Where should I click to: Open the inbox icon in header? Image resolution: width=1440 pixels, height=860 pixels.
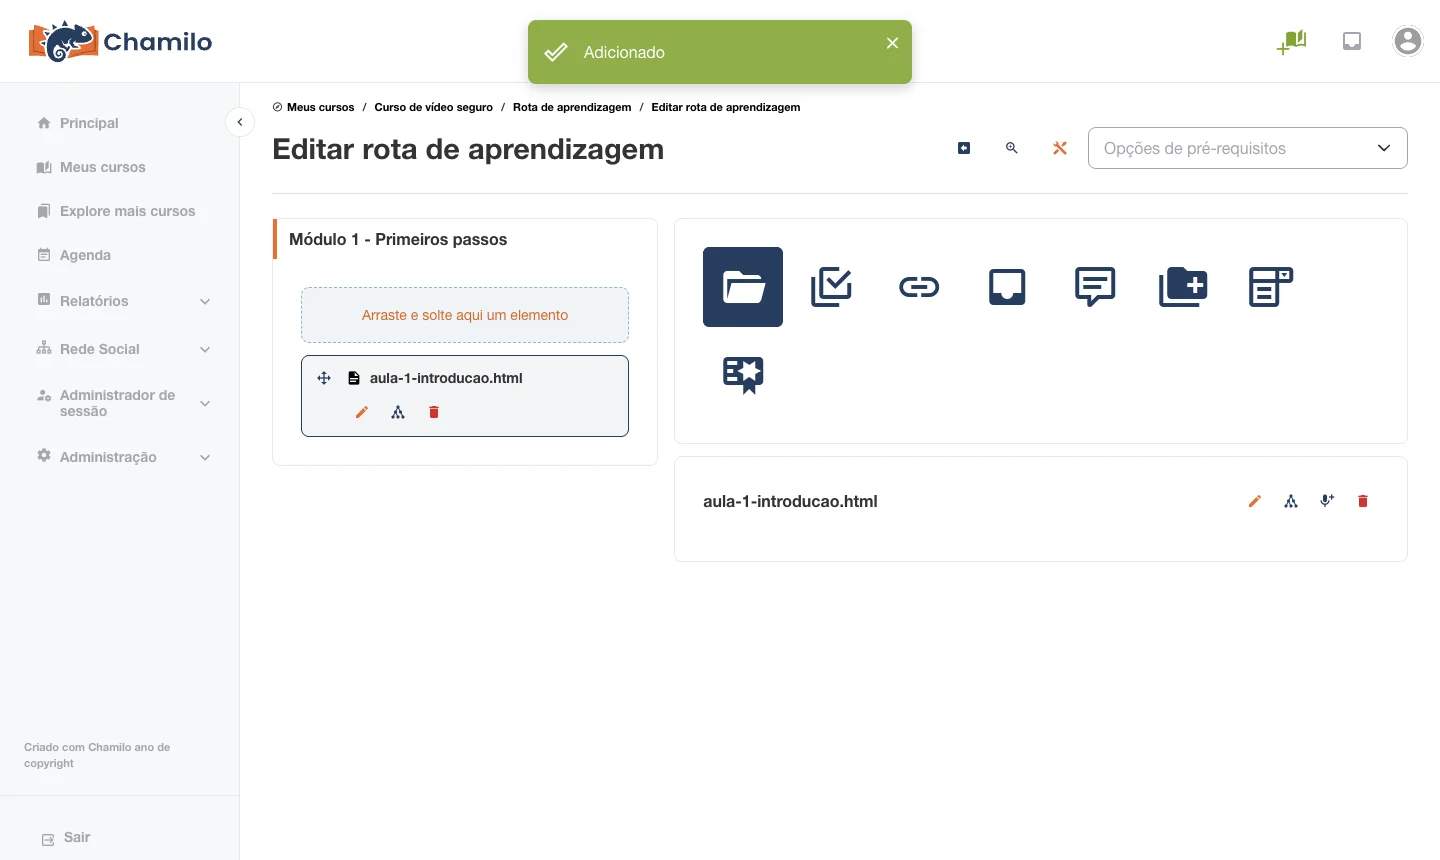1352,41
